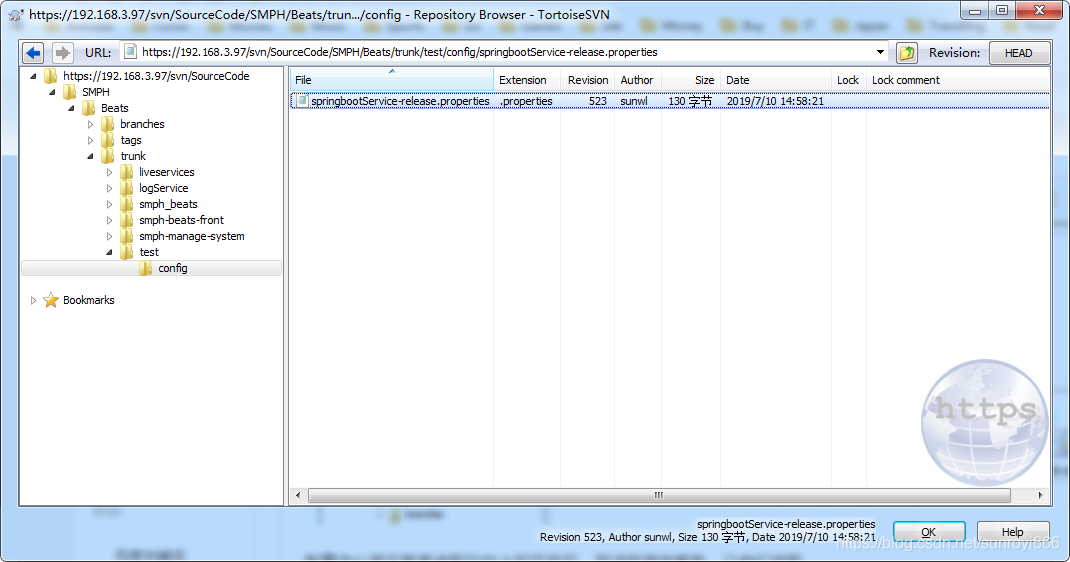1070x562 pixels.
Task: Select springbootService-release.properties in file list
Action: click(400, 101)
